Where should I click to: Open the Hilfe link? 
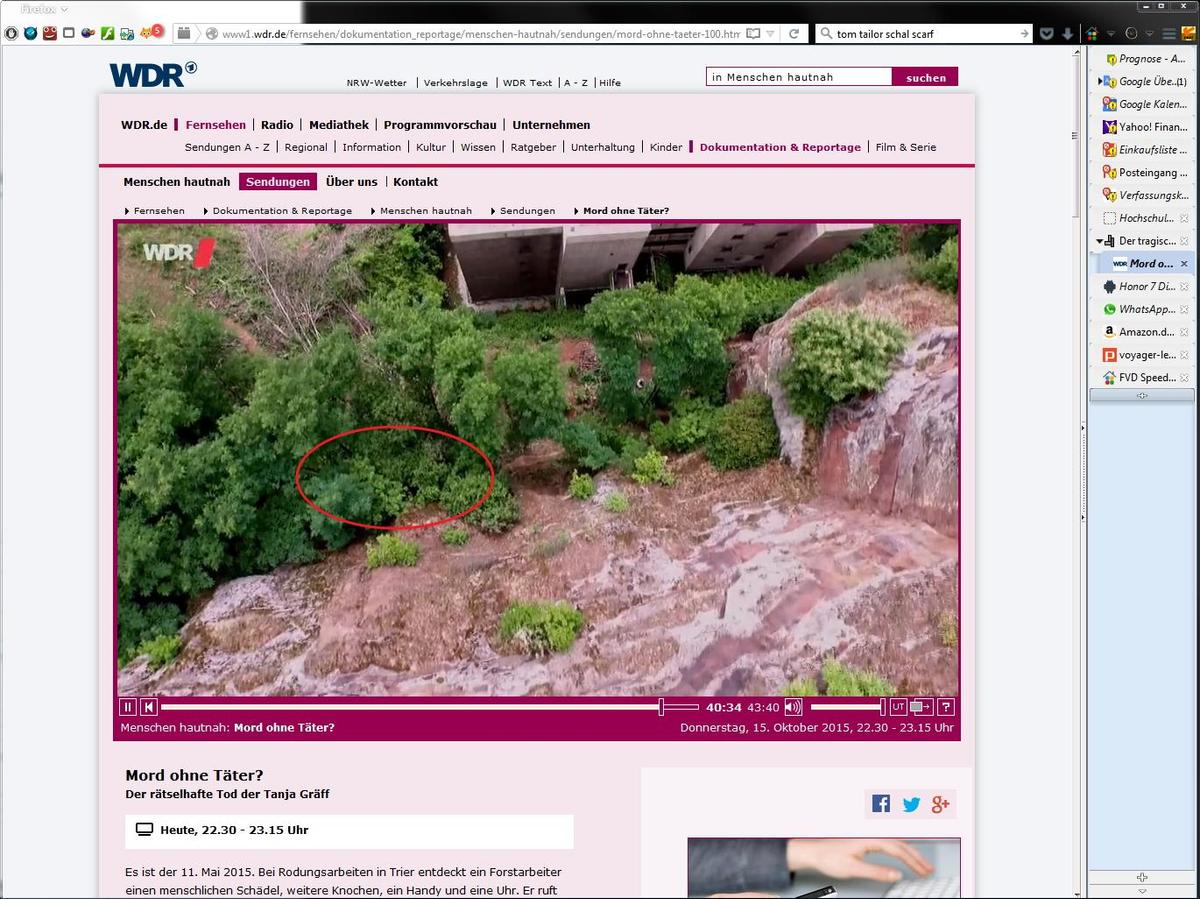(610, 83)
